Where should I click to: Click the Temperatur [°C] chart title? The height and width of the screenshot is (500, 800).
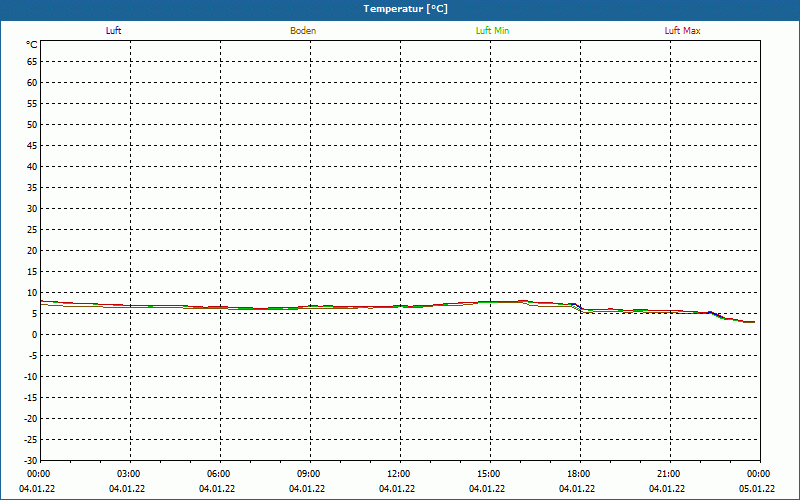[406, 9]
